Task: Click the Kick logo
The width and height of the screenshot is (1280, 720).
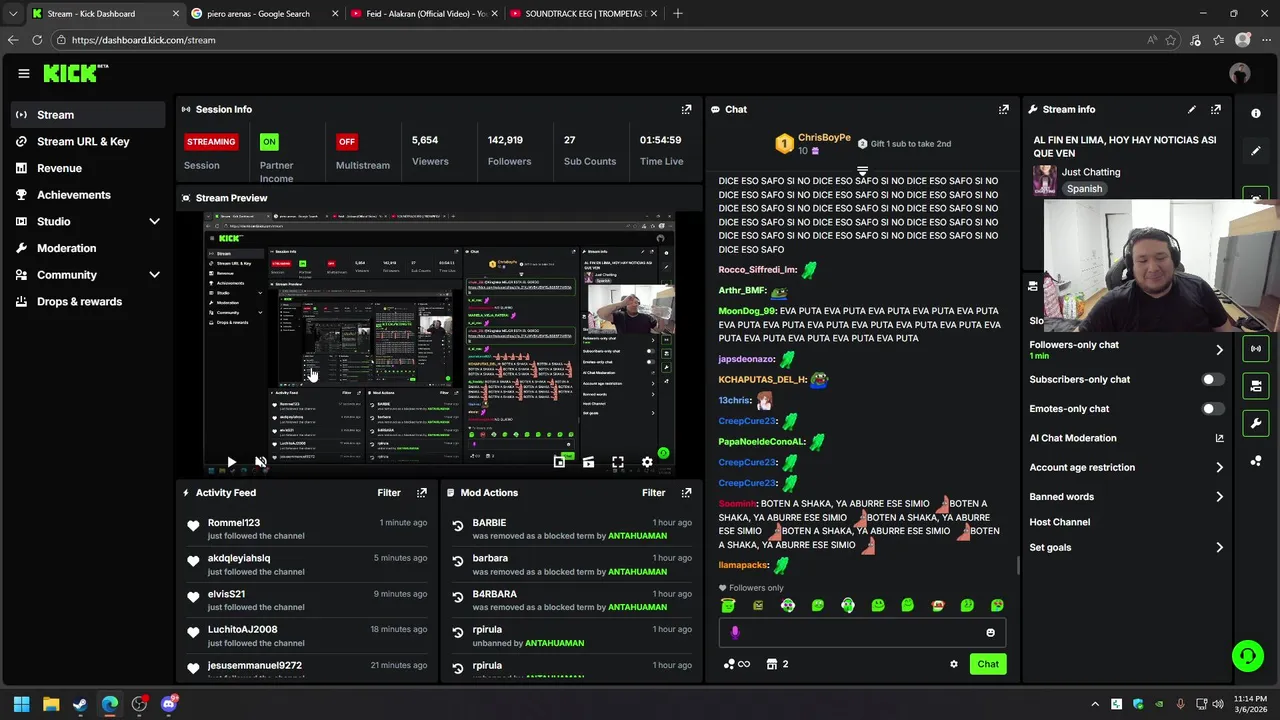Action: click(x=75, y=73)
